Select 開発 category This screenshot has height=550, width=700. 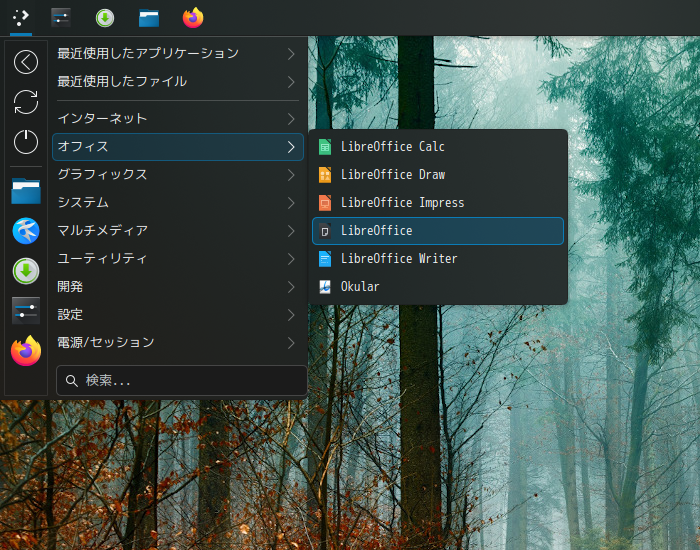pyautogui.click(x=178, y=287)
